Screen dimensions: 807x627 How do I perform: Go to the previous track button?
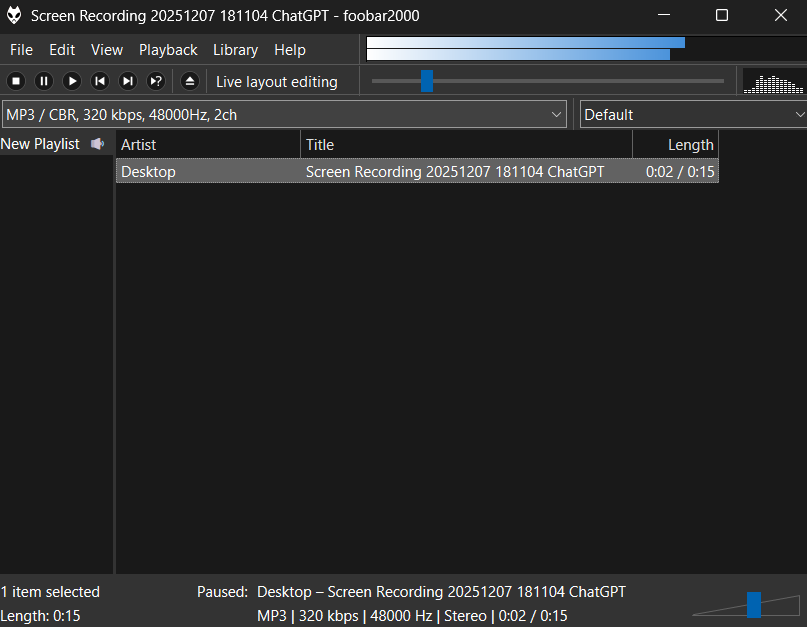pos(100,81)
